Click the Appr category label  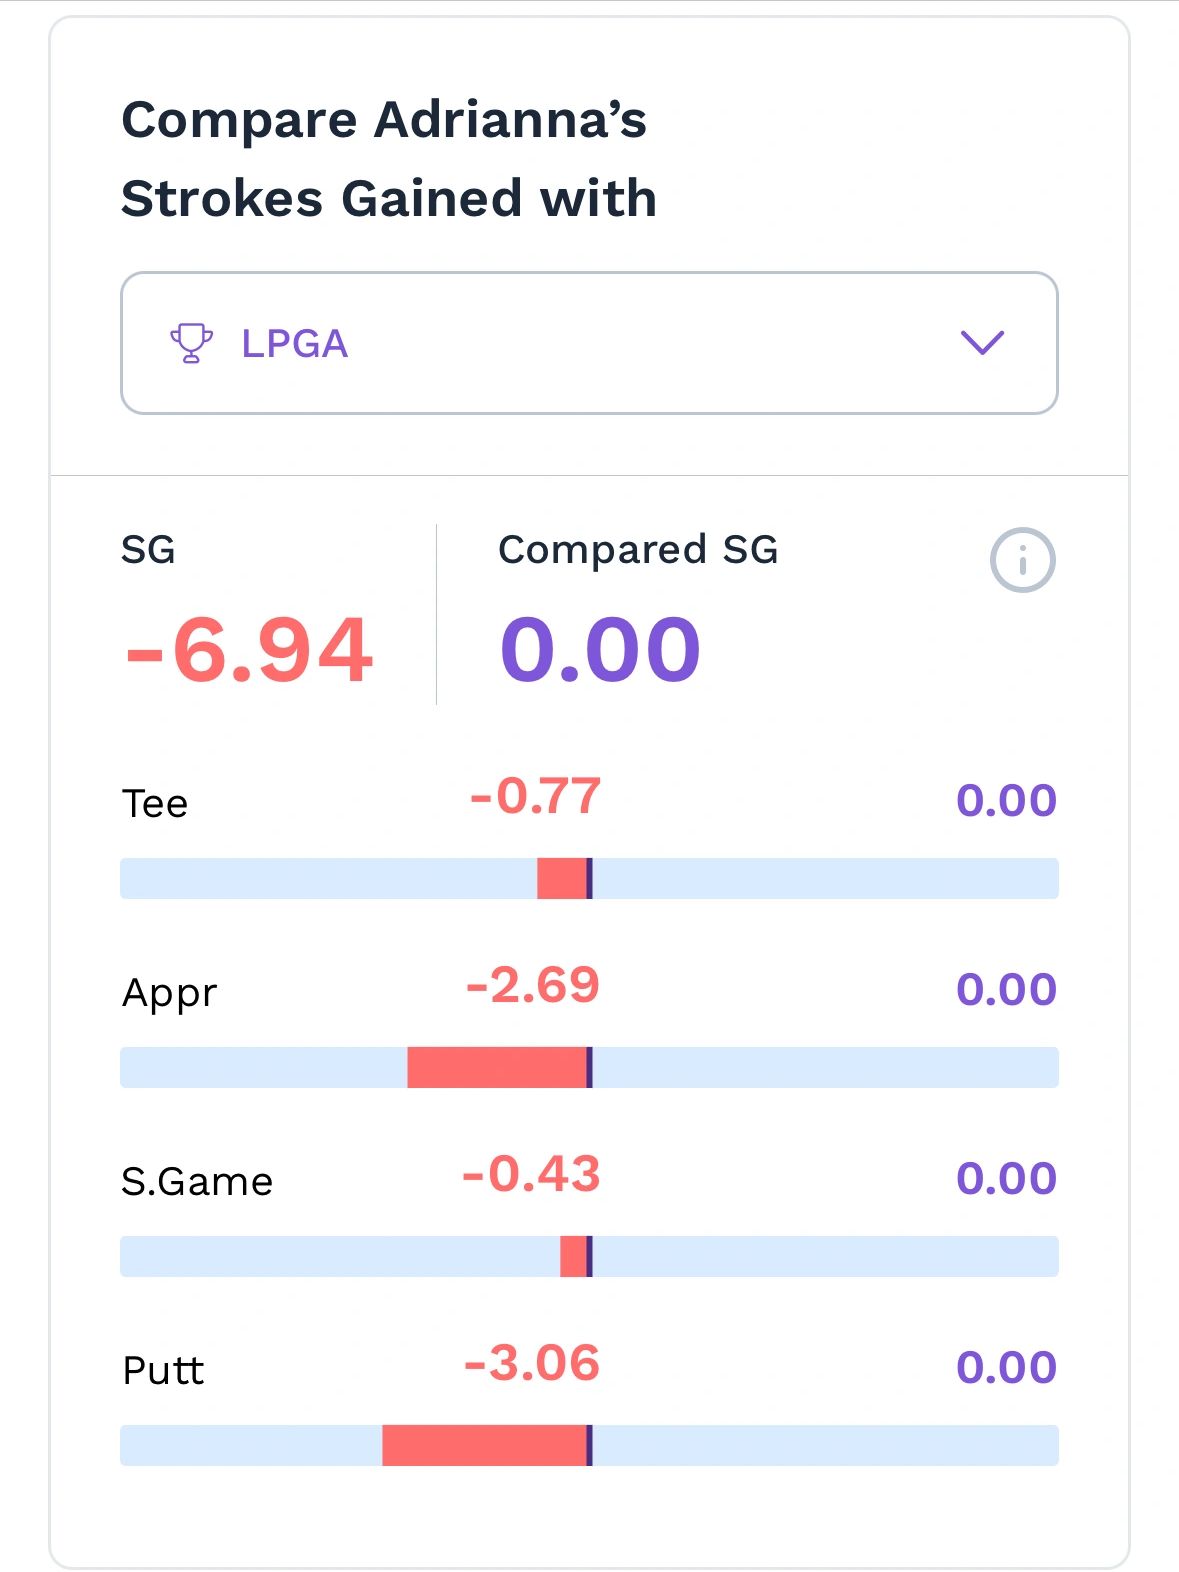tap(169, 994)
